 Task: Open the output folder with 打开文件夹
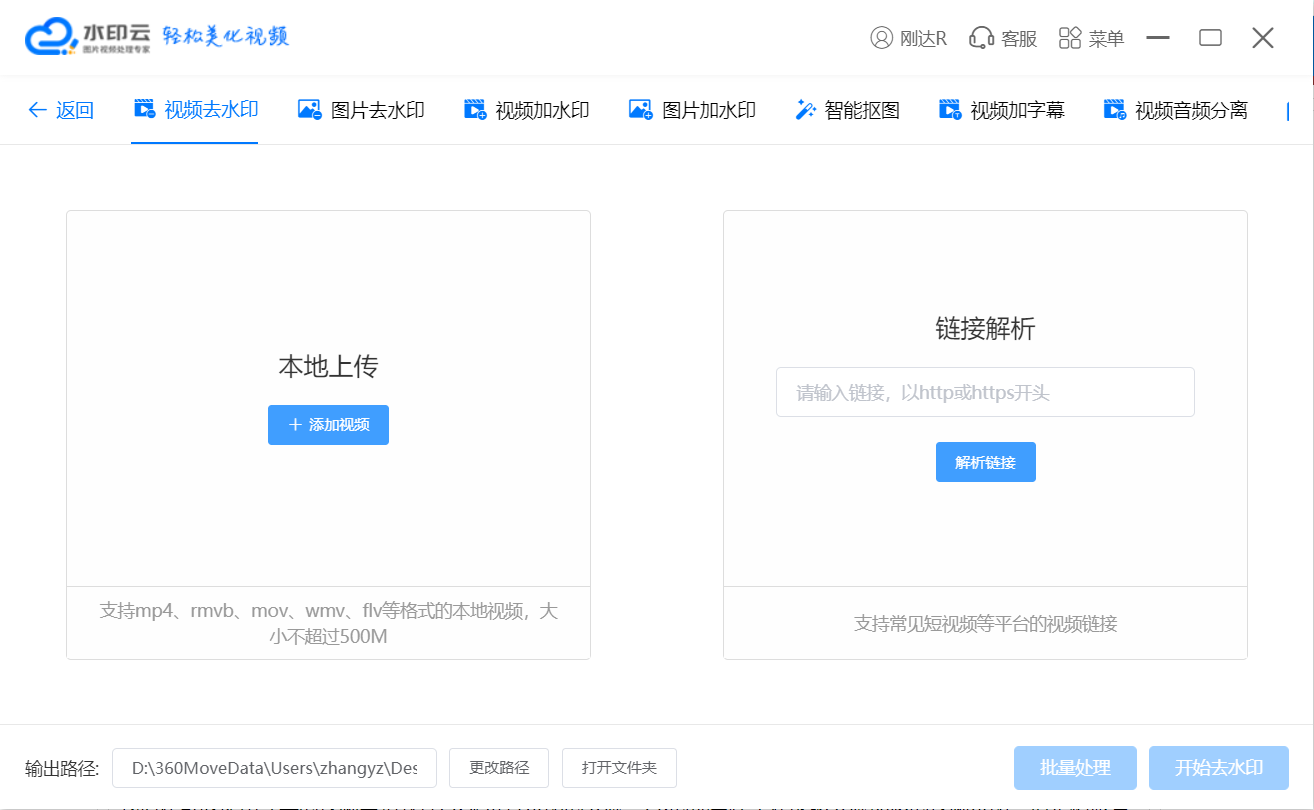619,768
